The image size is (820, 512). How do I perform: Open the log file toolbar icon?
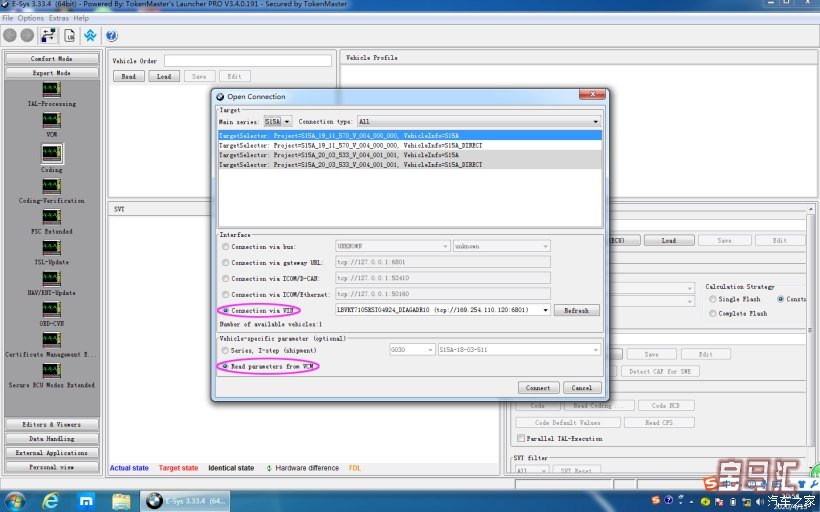click(x=70, y=36)
